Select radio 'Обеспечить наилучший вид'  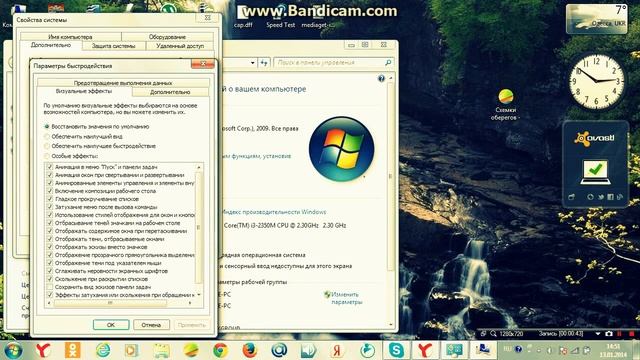click(x=47, y=136)
